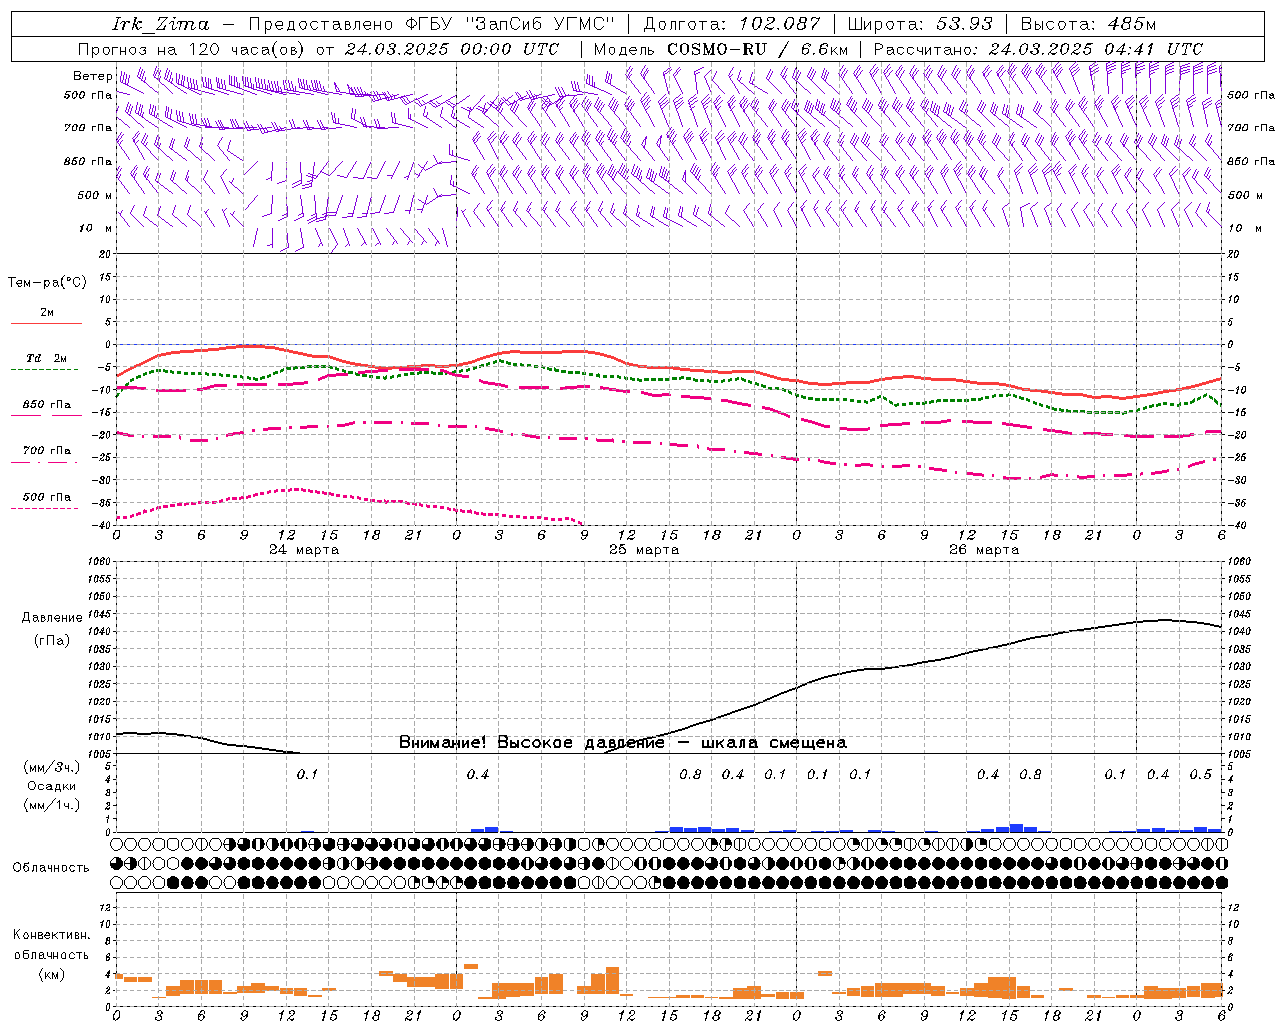
Task: Click 1045 on the right pressure axis
Action: tap(1239, 614)
